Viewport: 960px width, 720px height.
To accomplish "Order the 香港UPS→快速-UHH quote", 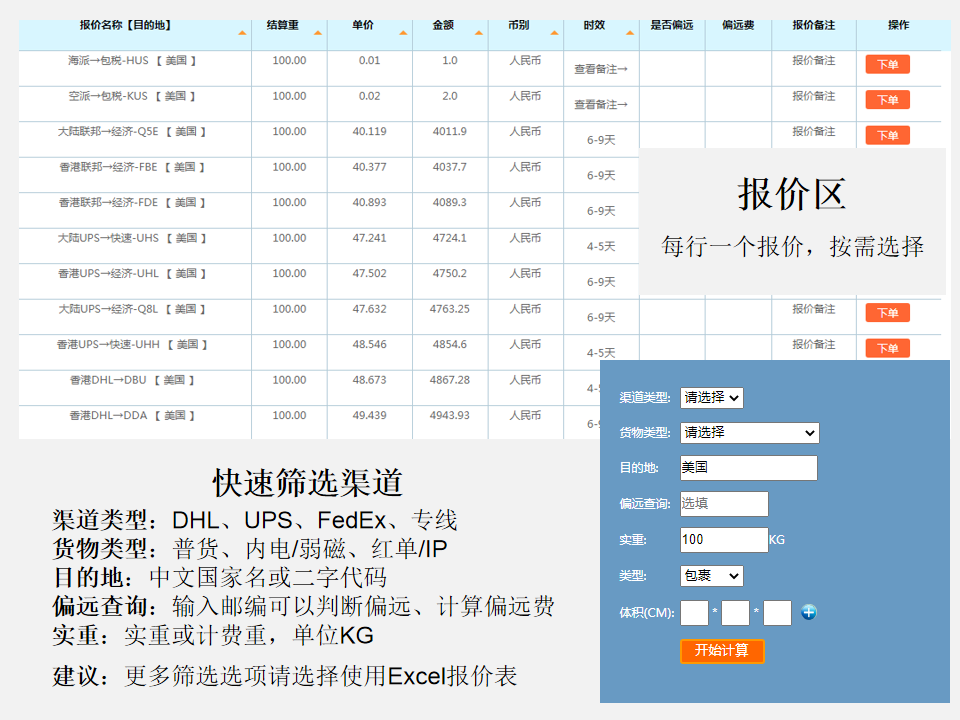I will click(887, 348).
